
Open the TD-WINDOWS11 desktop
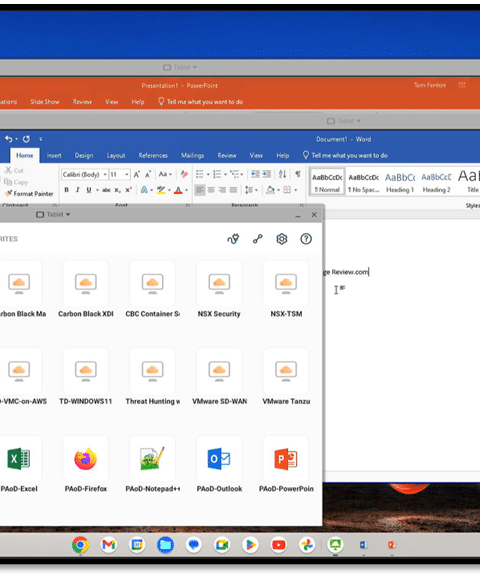[86, 371]
